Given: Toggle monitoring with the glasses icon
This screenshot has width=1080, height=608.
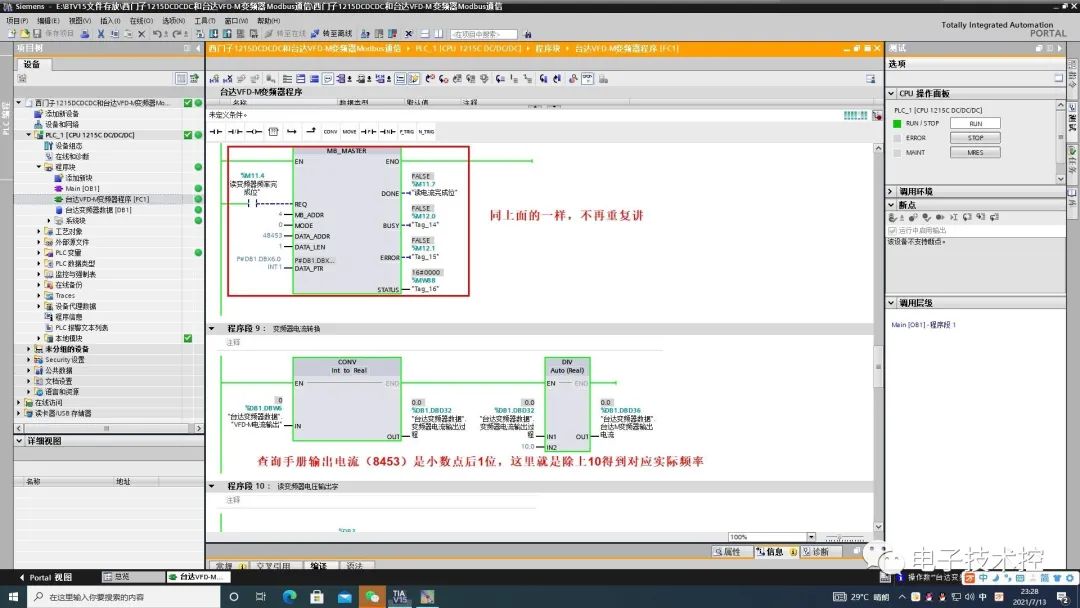Looking at the screenshot, I should 587,80.
